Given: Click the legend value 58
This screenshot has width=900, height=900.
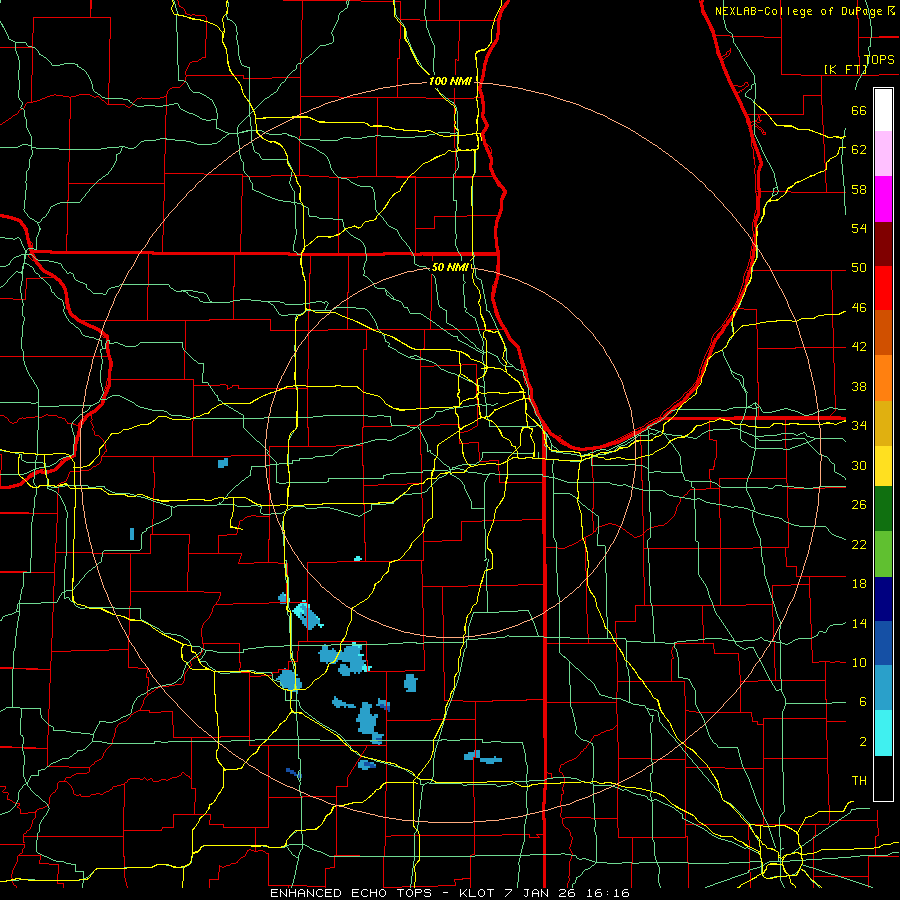Looking at the screenshot, I should (x=859, y=189).
